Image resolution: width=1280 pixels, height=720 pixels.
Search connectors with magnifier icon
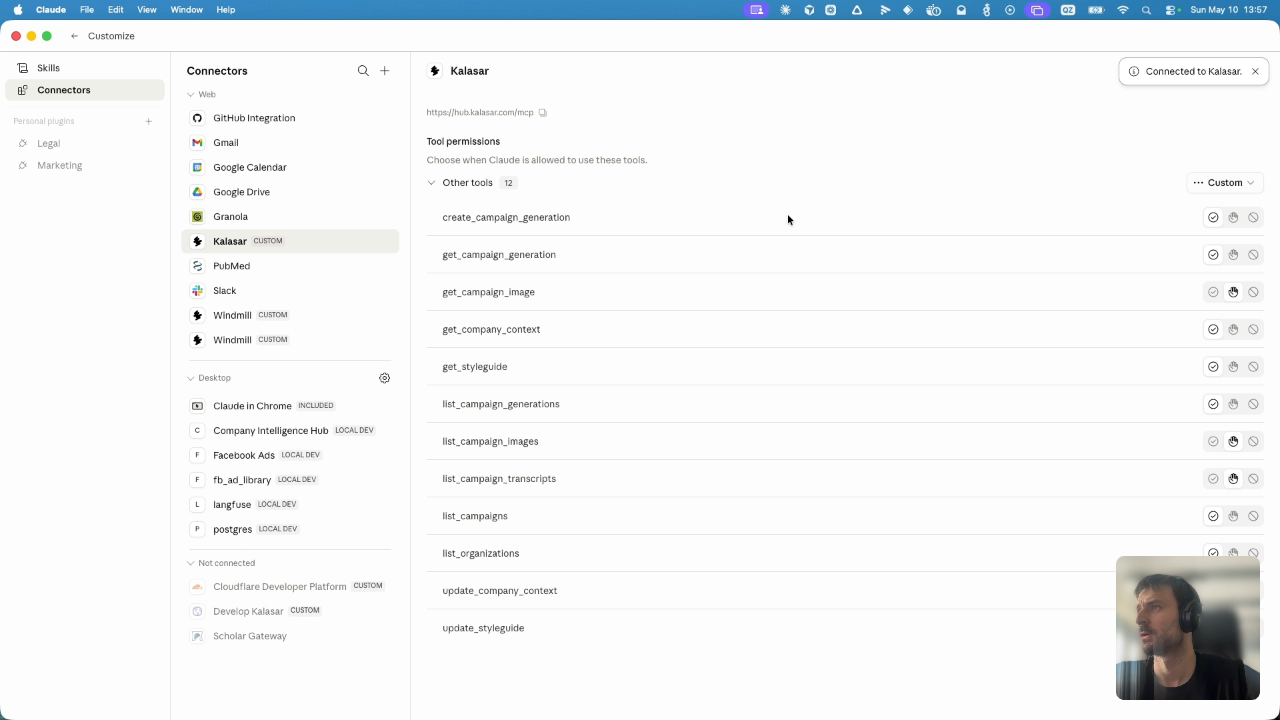click(x=363, y=71)
